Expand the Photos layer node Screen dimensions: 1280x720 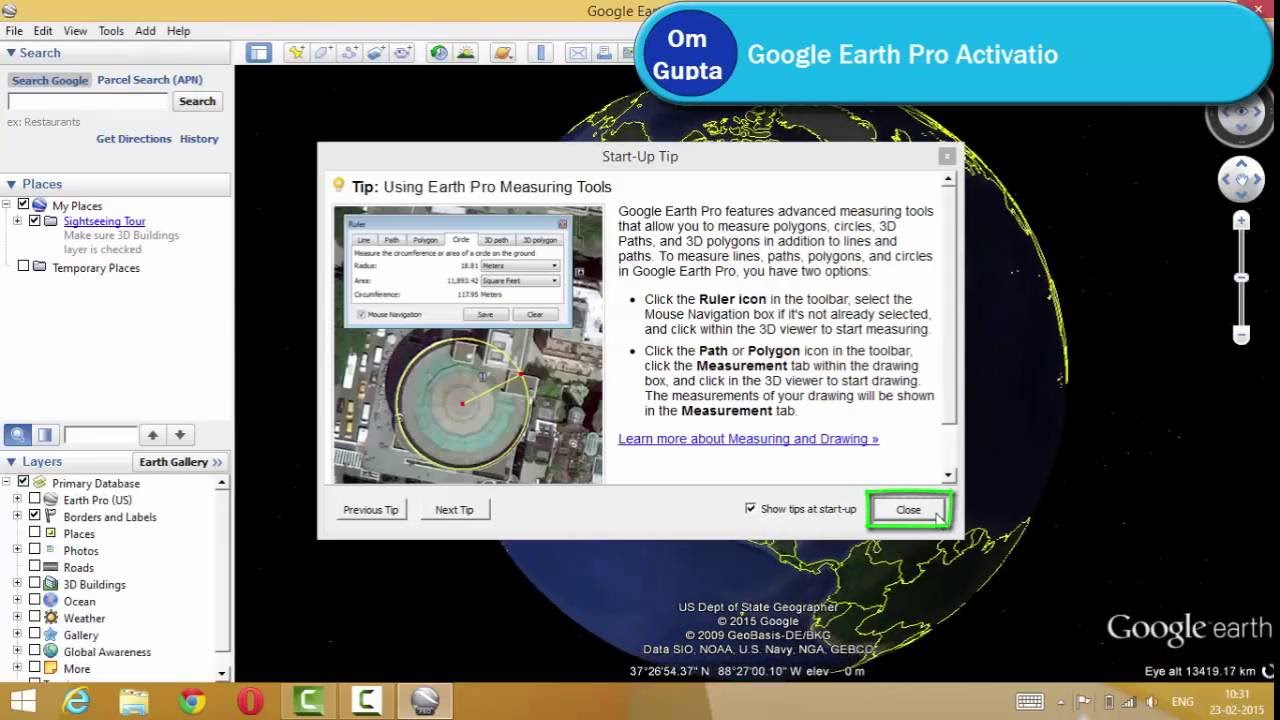point(17,550)
